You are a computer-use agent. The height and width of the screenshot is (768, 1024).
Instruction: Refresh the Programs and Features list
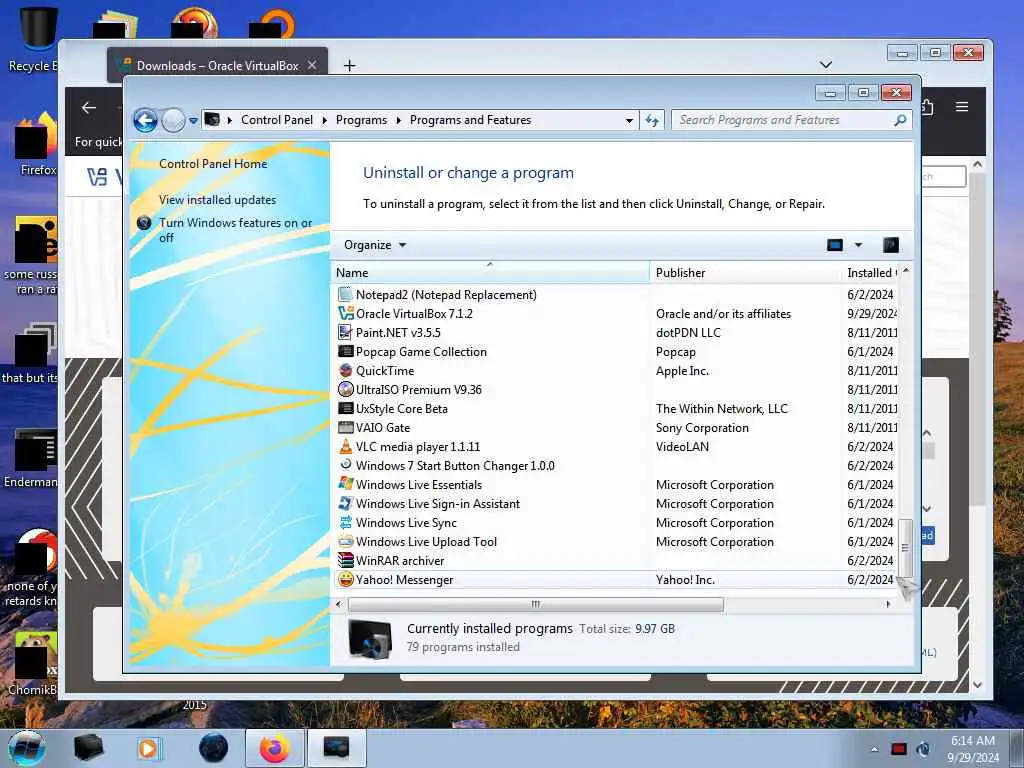click(x=652, y=120)
